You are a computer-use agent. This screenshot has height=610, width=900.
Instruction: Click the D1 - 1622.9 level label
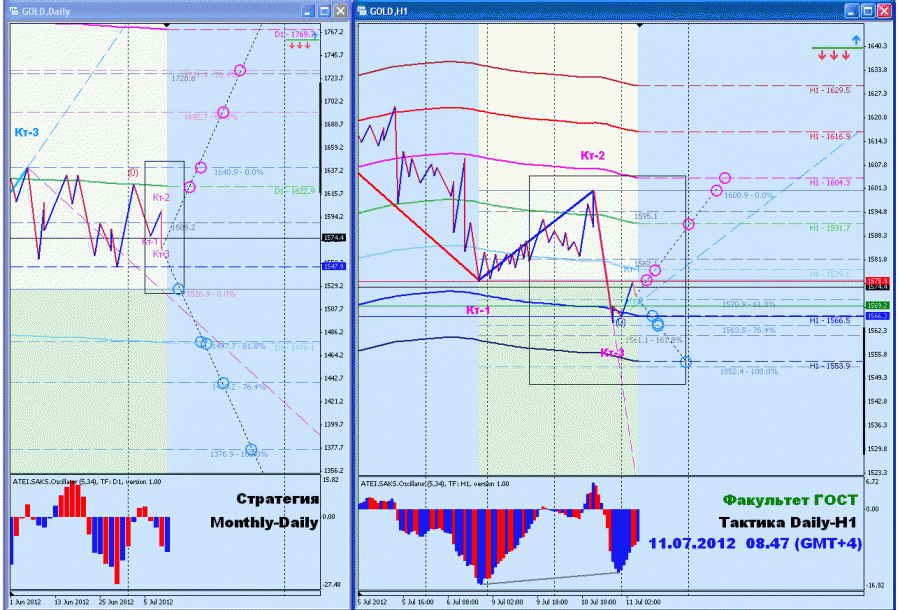(294, 191)
